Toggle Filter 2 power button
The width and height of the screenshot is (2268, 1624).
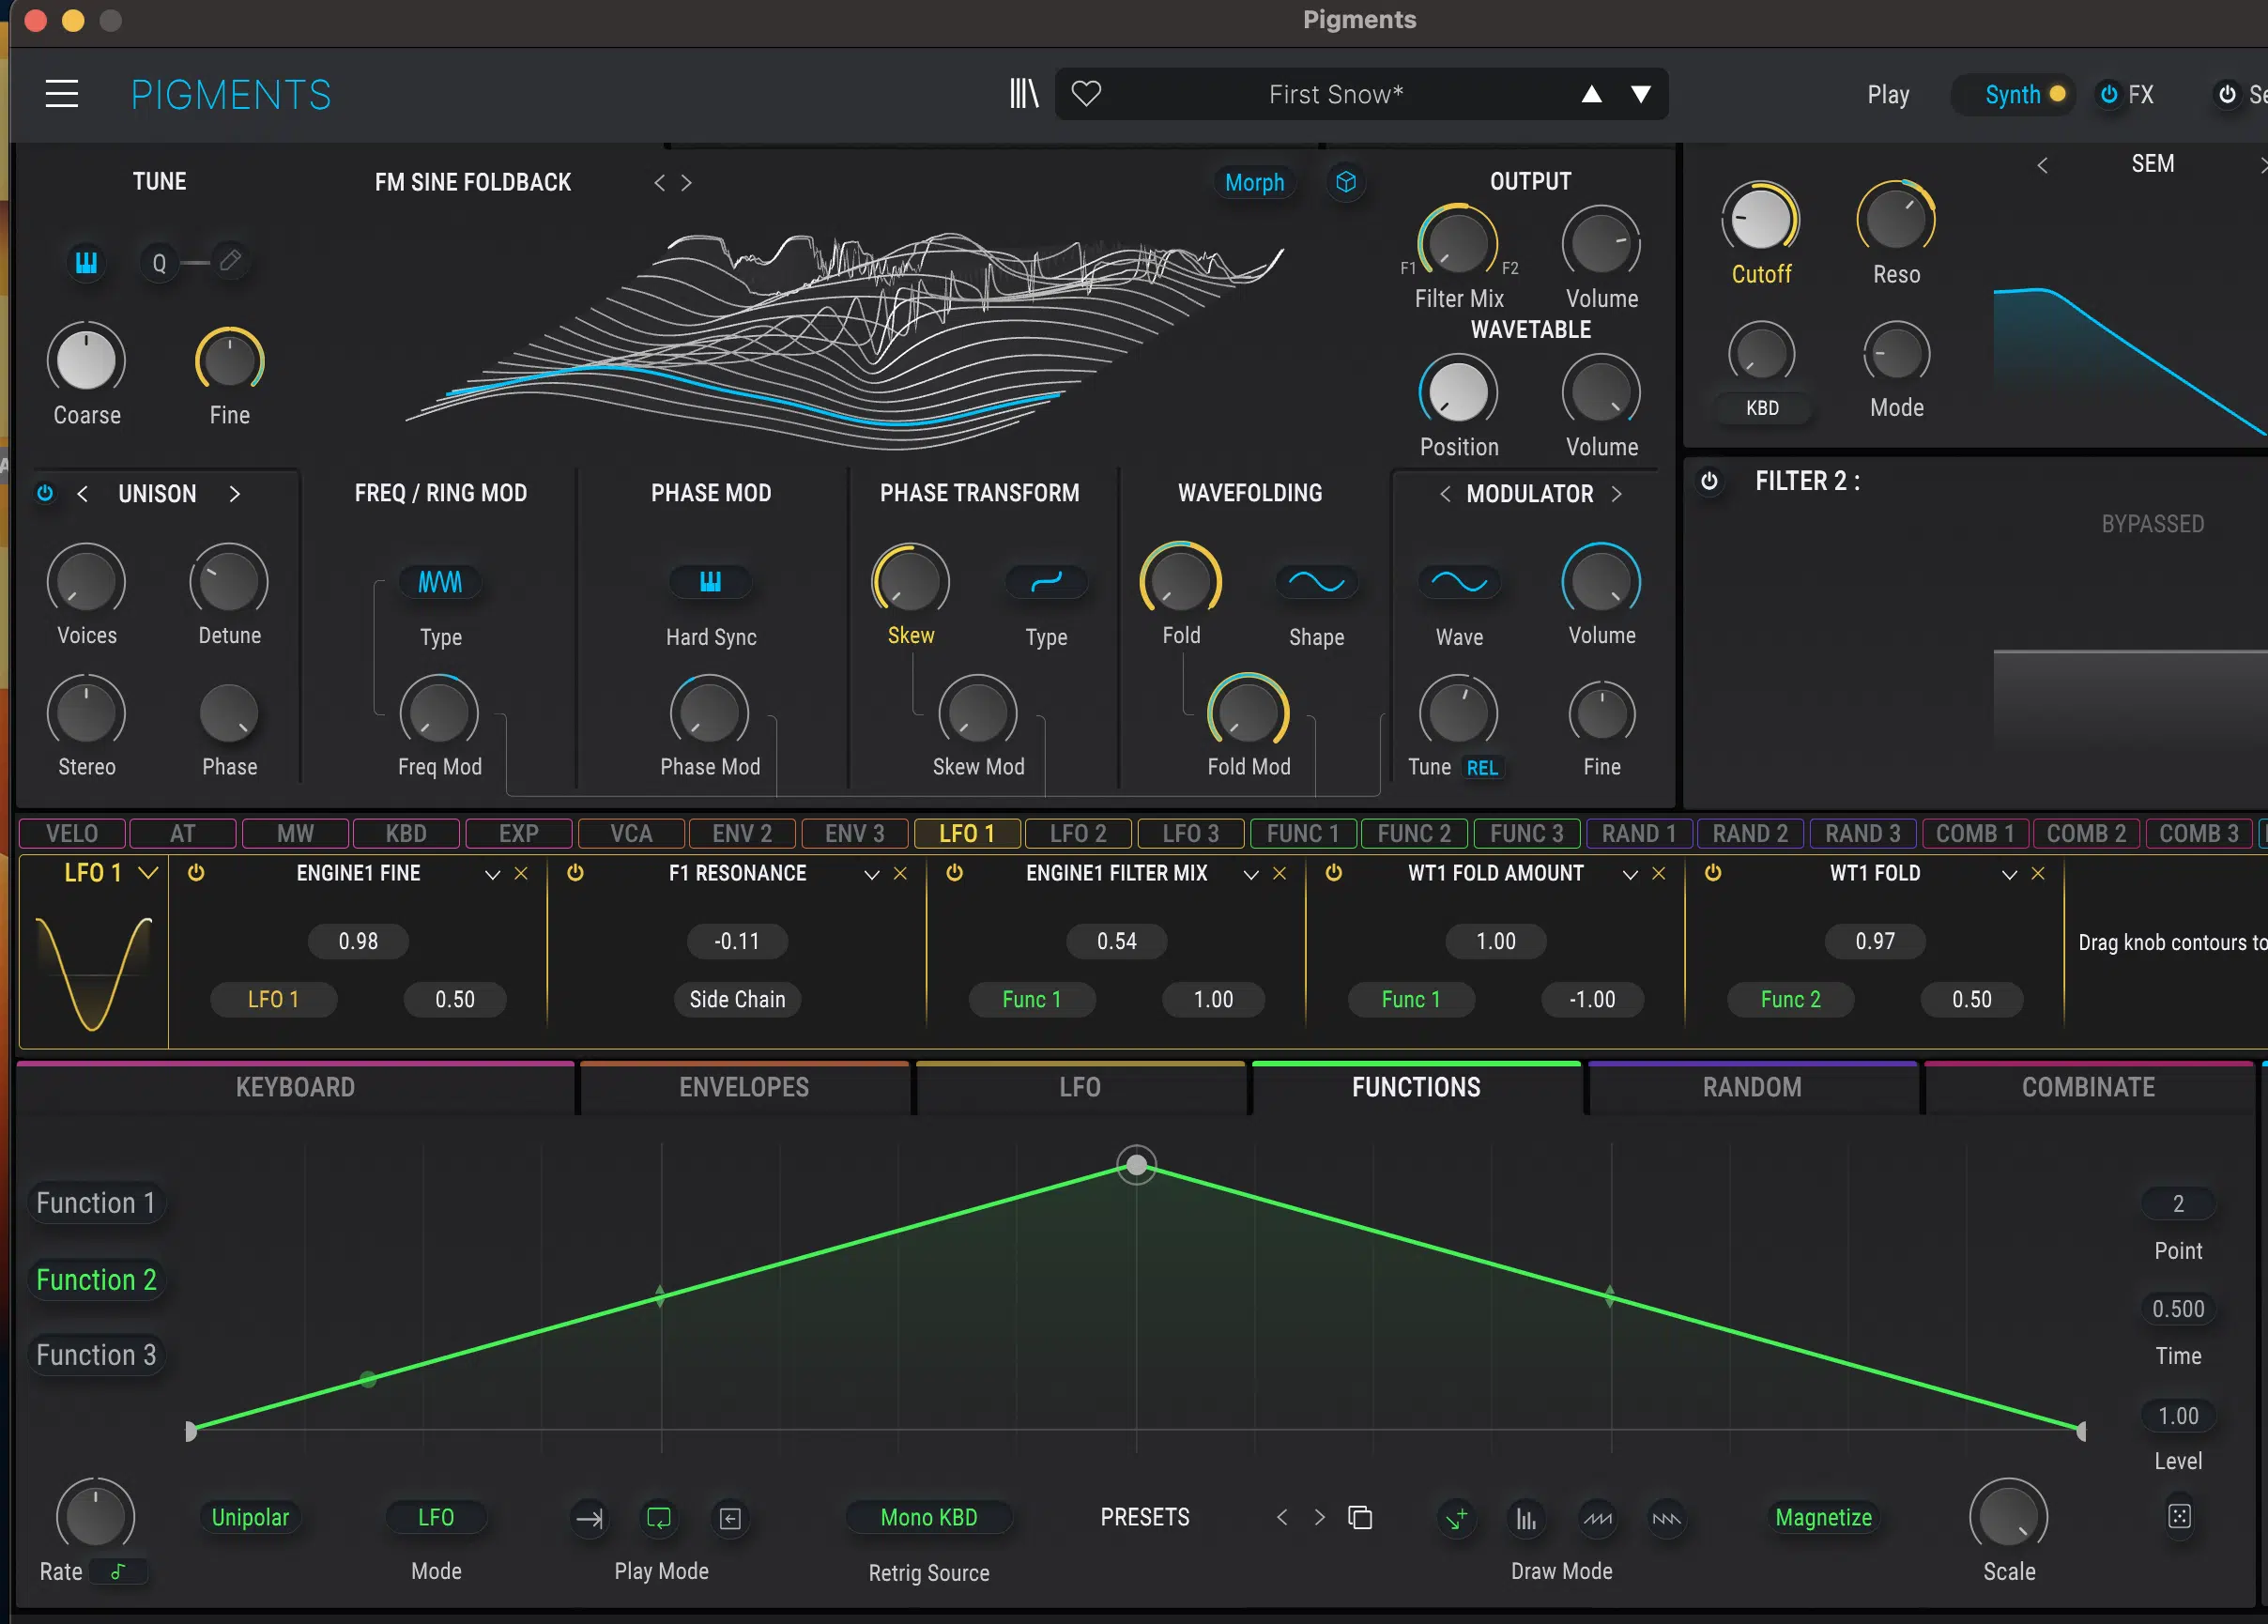tap(1710, 481)
